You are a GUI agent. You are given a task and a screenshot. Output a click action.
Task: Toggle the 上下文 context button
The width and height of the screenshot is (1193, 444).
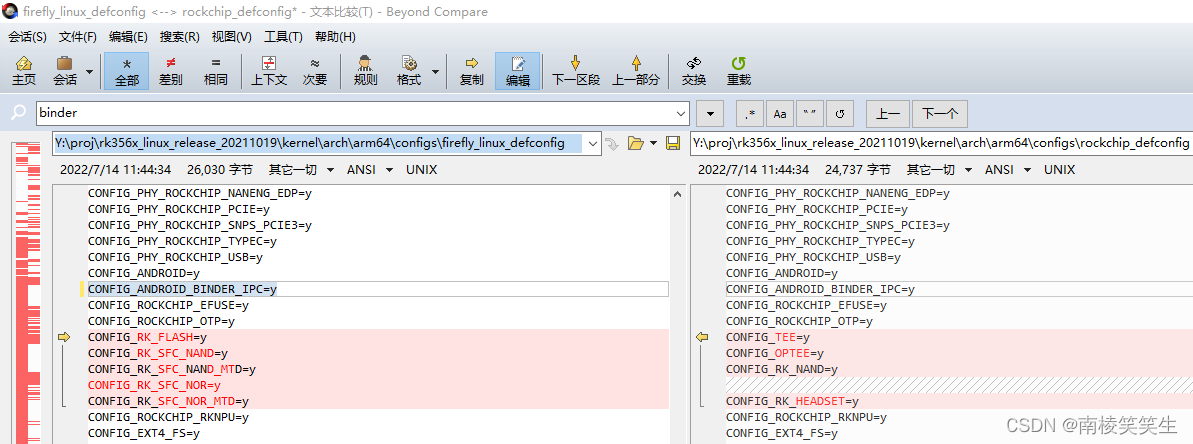pos(269,71)
